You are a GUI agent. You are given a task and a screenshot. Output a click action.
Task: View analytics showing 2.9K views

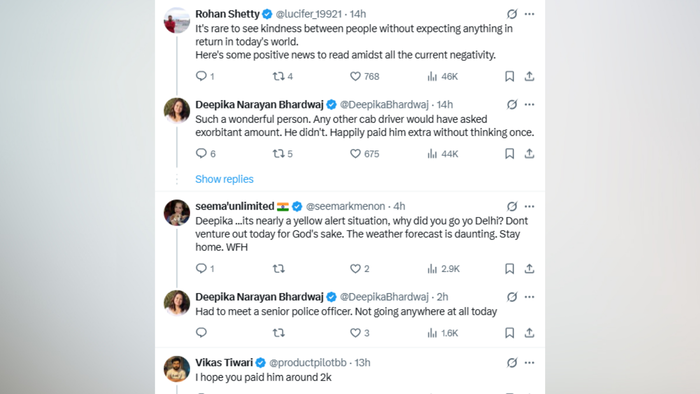pyautogui.click(x=443, y=269)
